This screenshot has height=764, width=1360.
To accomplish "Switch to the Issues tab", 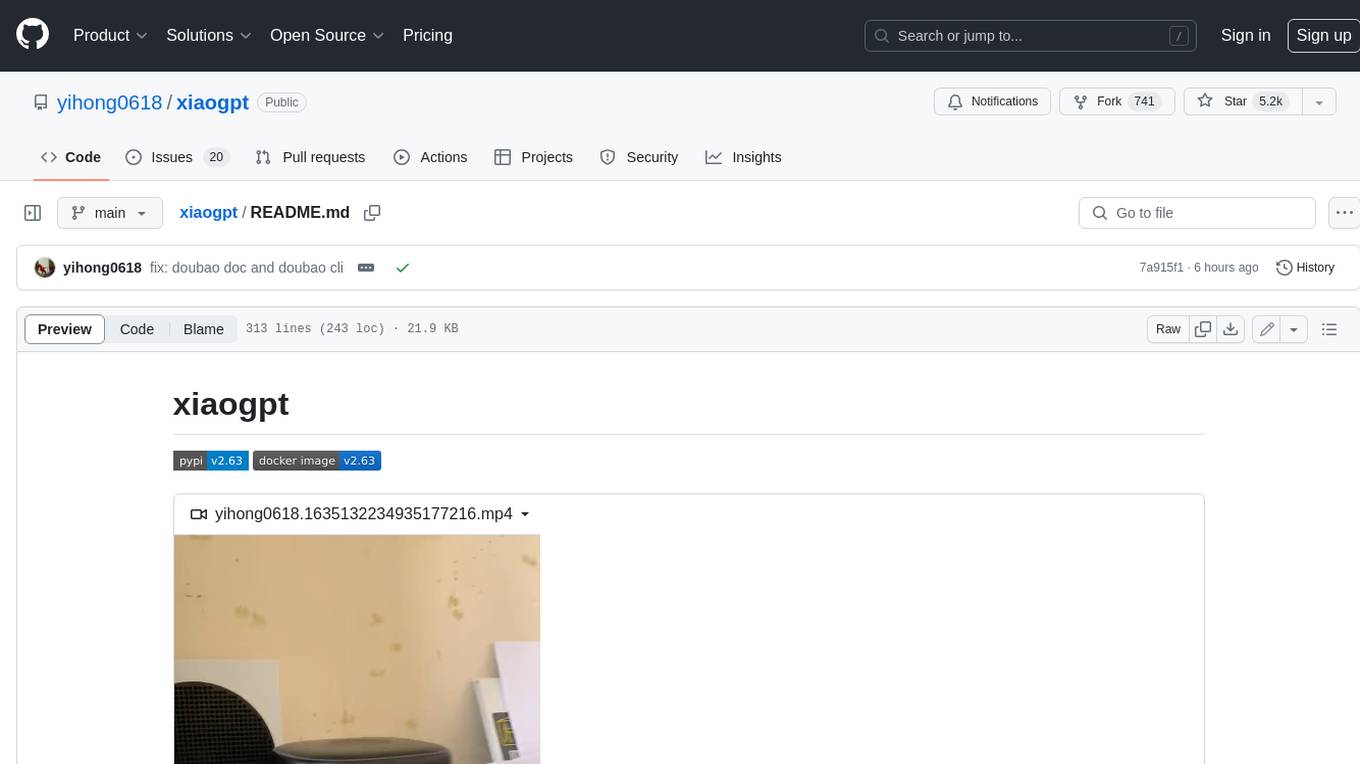I will 177,157.
